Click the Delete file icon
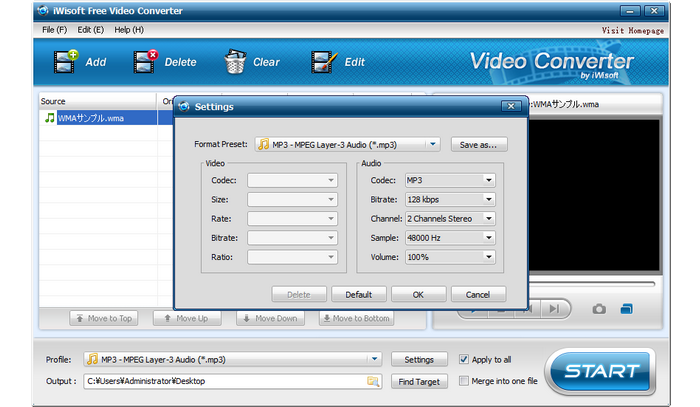Viewport: 700px width, 407px height. point(146,62)
